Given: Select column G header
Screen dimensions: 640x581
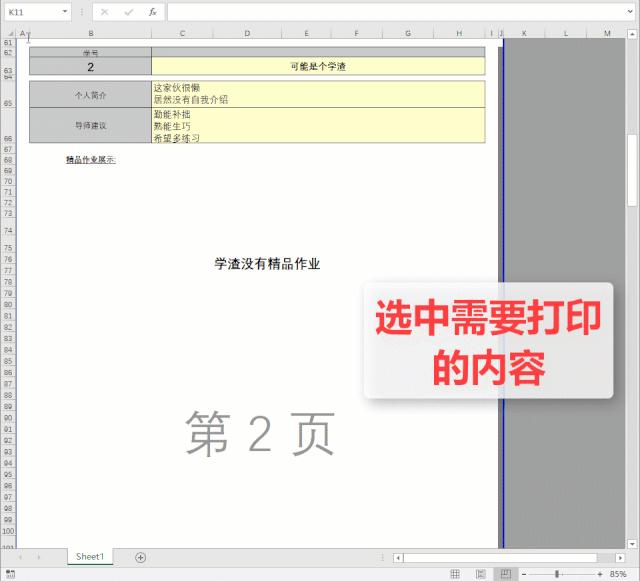Looking at the screenshot, I should pos(408,33).
